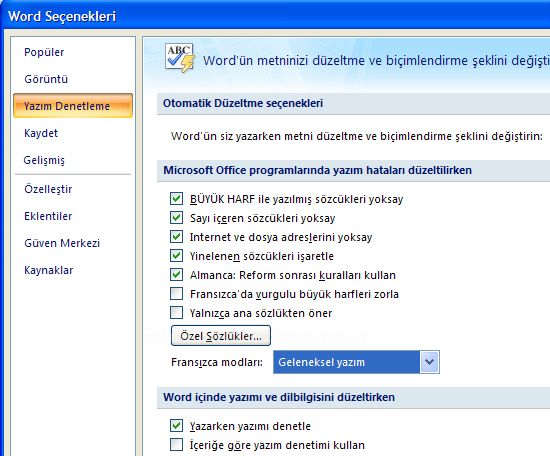
Task: Enable Fransızca'da vurgulu büyük harfleri zorla
Action: point(176,293)
